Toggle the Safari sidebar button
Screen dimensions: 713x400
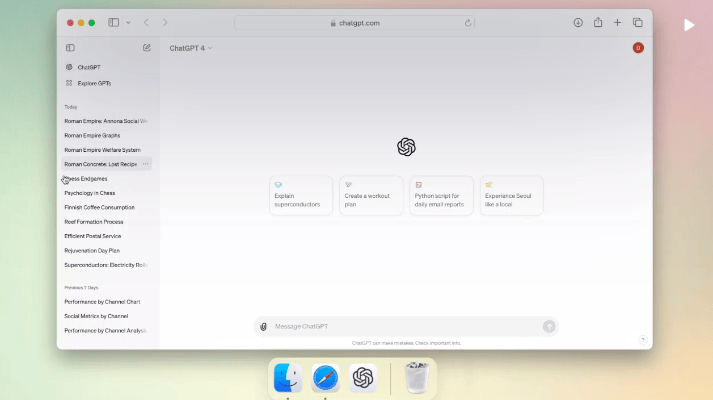113,23
